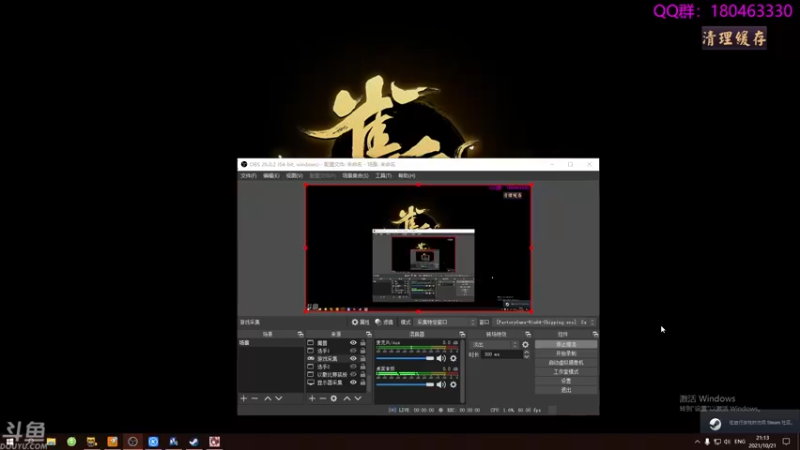The height and width of the screenshot is (450, 800).
Task: Open 桌面音频 audio settings gear
Action: [453, 385]
